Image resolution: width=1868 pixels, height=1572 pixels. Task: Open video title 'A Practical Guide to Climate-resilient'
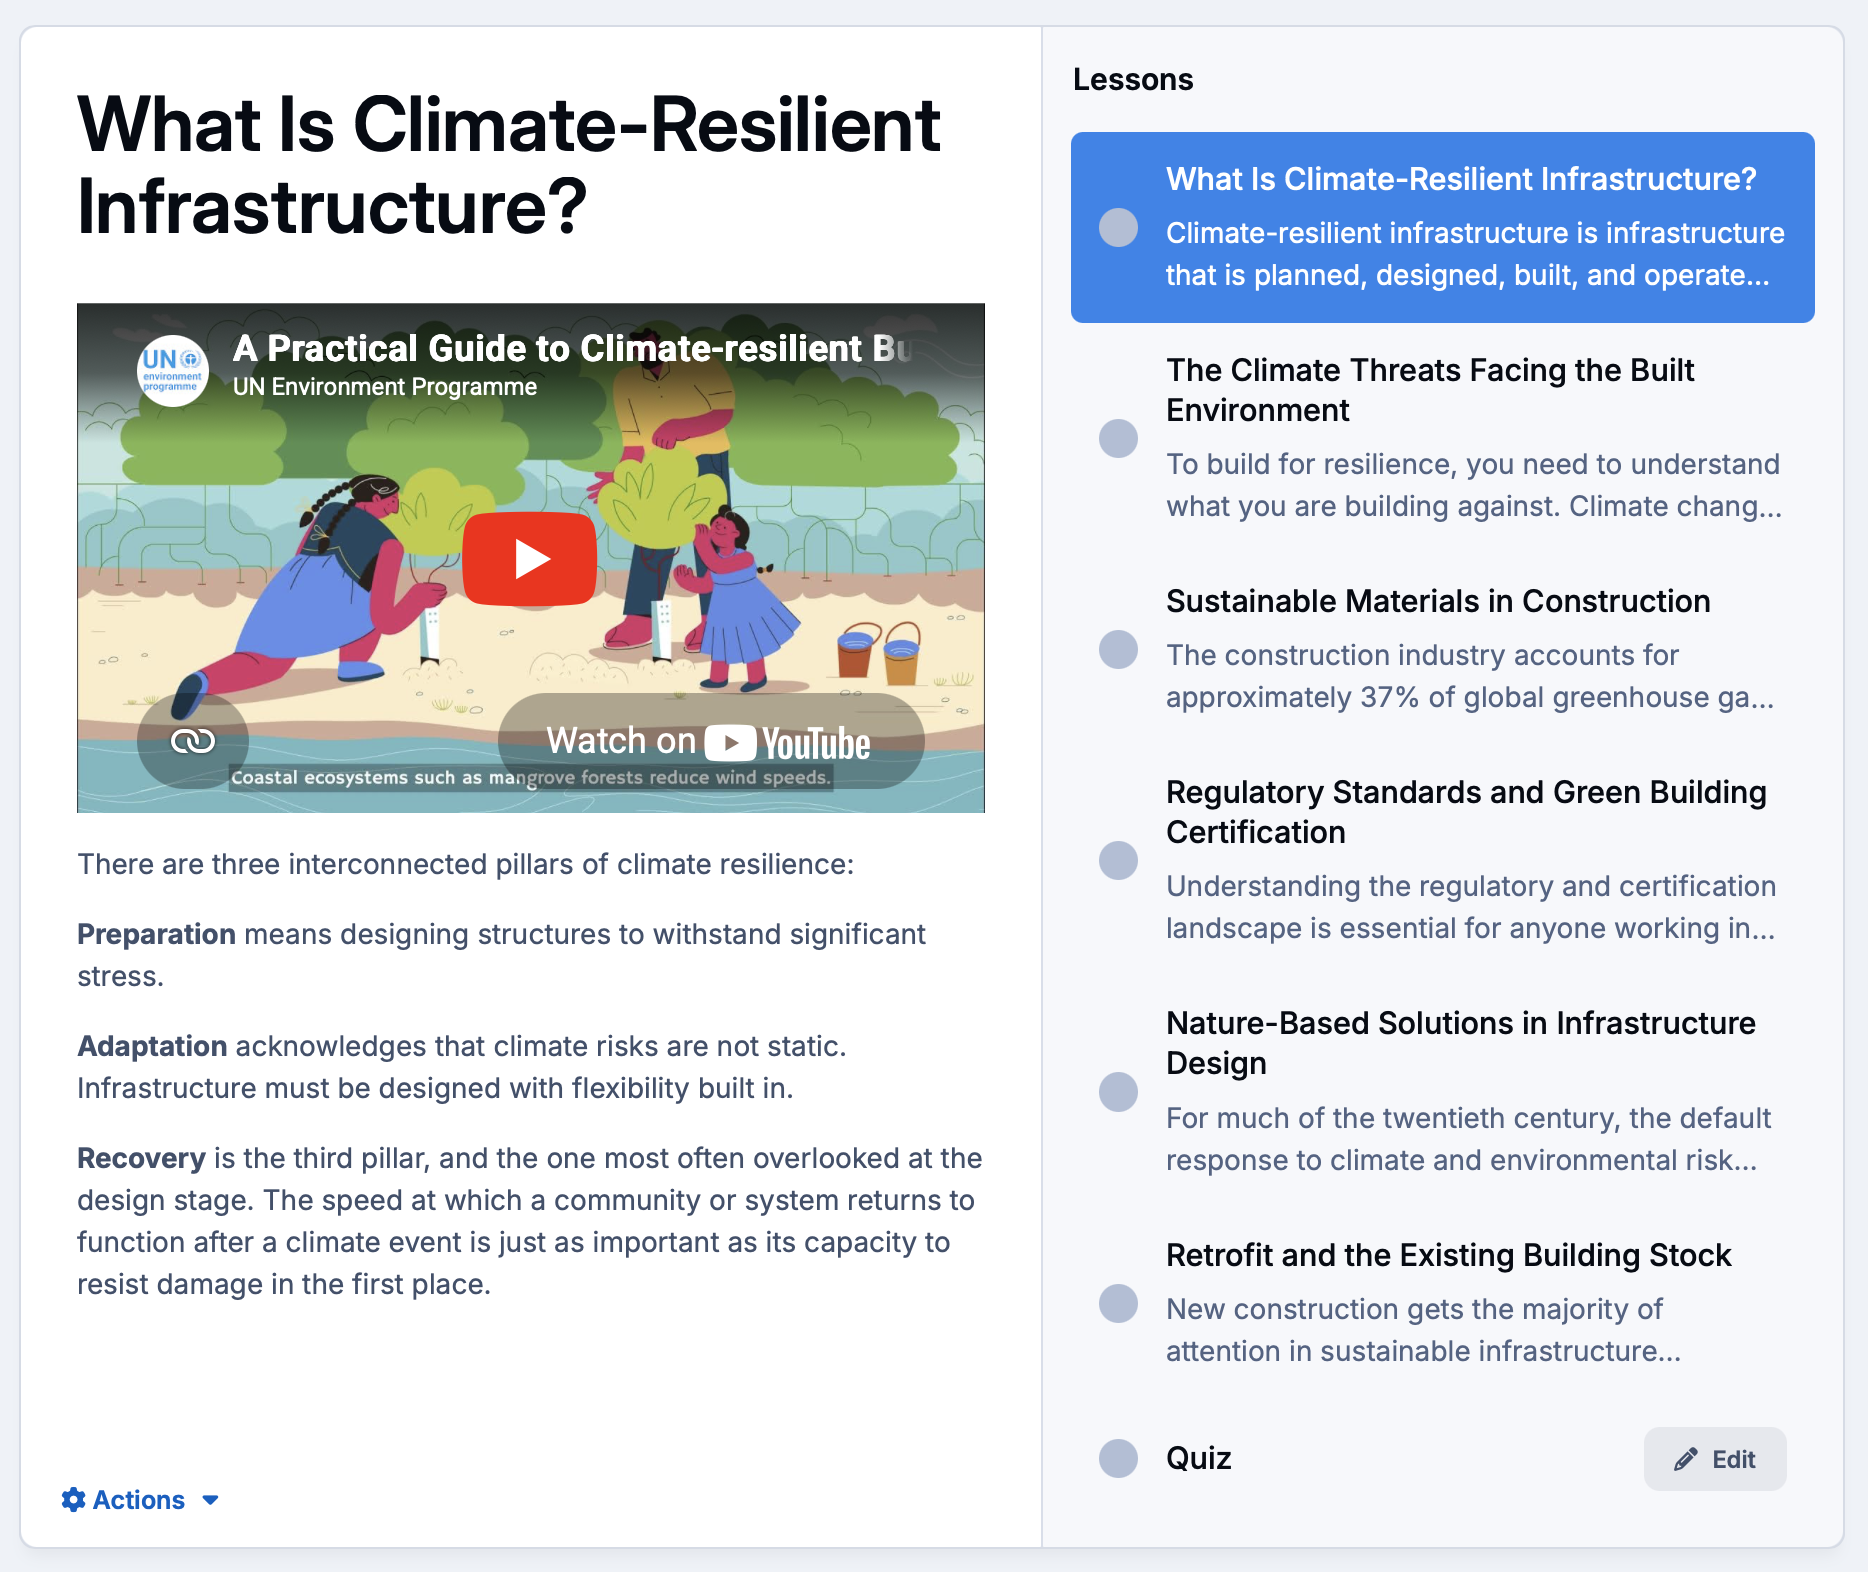point(571,348)
